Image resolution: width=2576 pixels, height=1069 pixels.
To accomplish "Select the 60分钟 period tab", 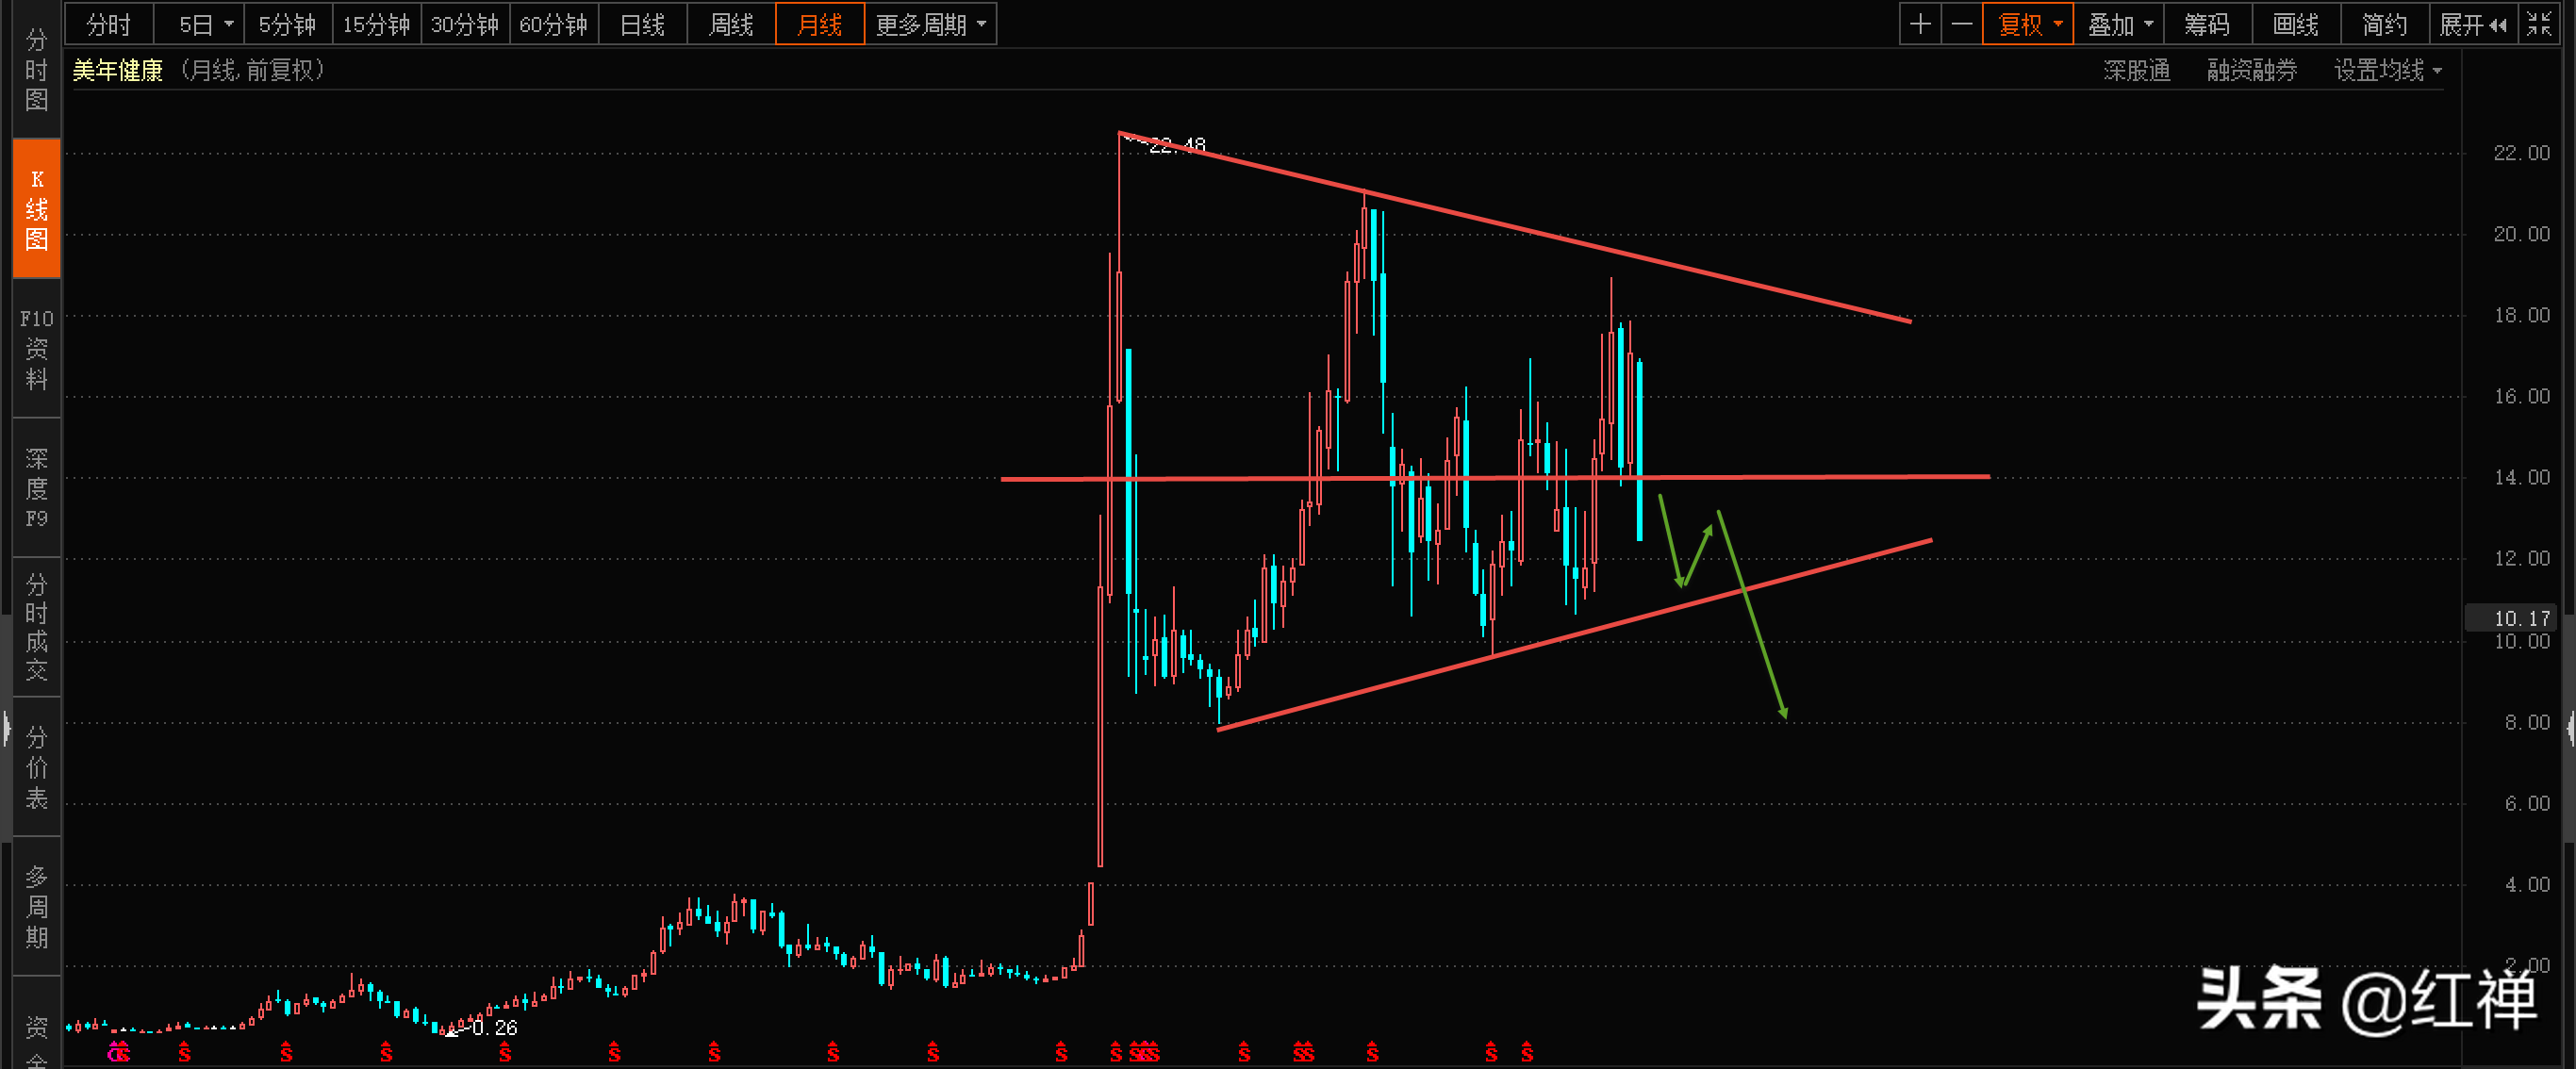I will [554, 24].
